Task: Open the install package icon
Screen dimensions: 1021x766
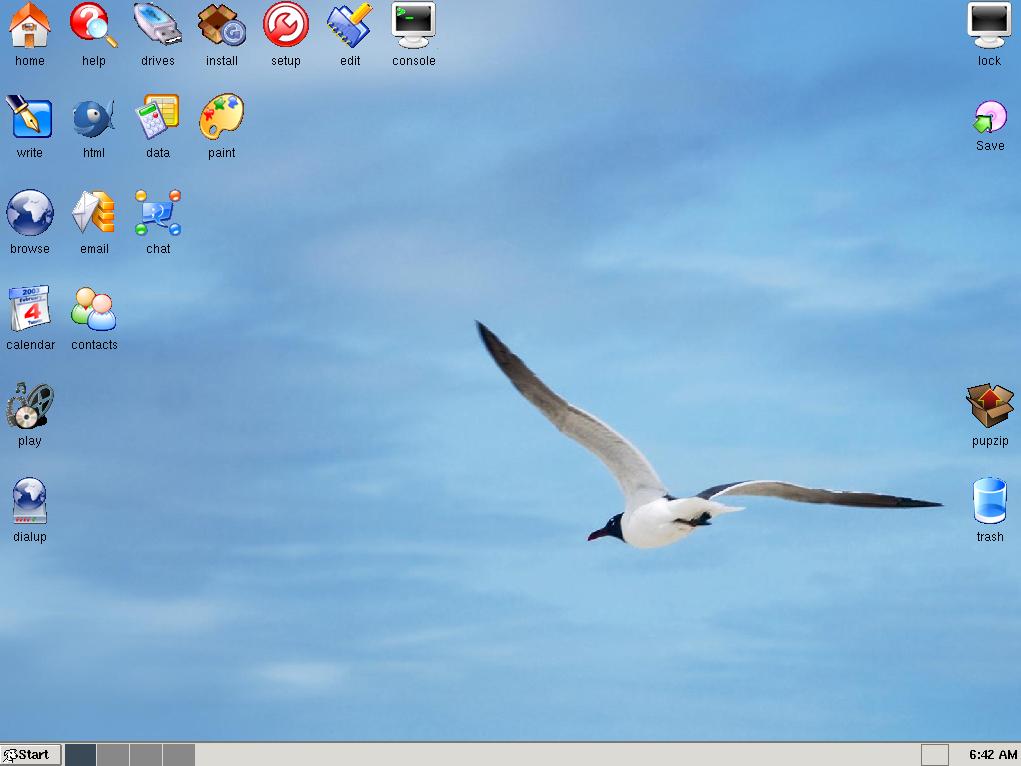Action: [x=222, y=25]
